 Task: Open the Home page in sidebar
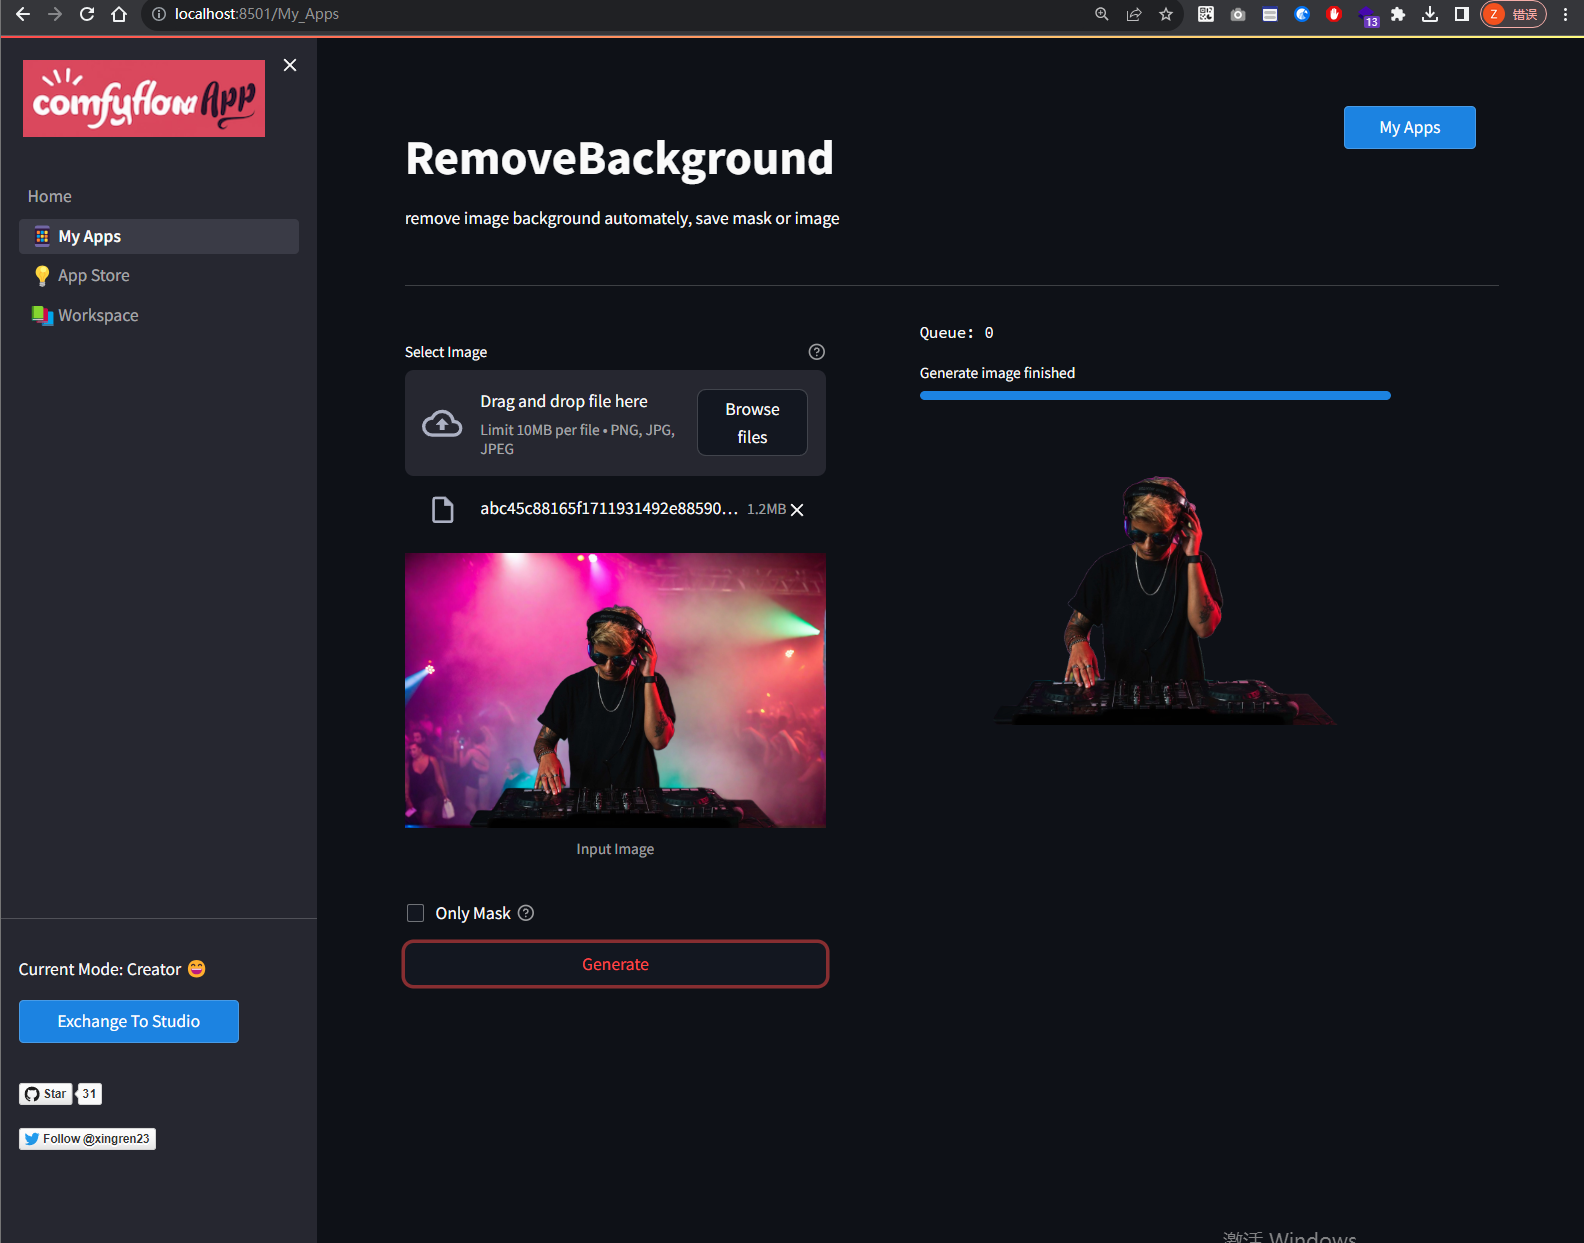(50, 196)
